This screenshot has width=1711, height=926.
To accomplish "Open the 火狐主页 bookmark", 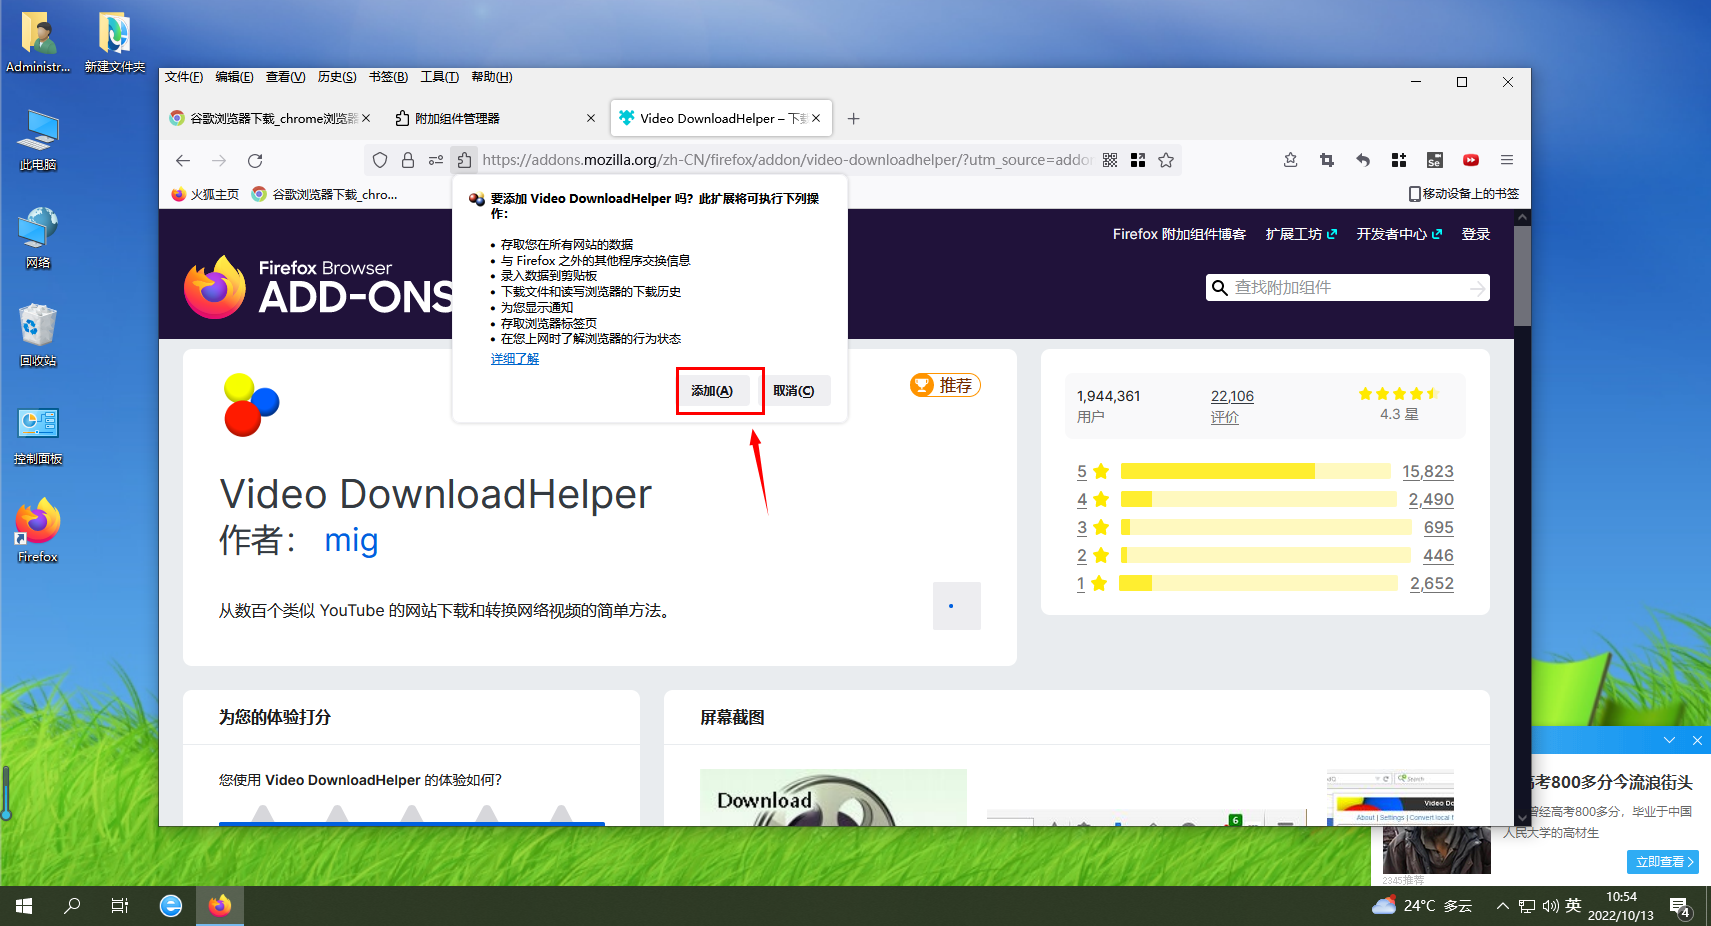I will pos(205,194).
